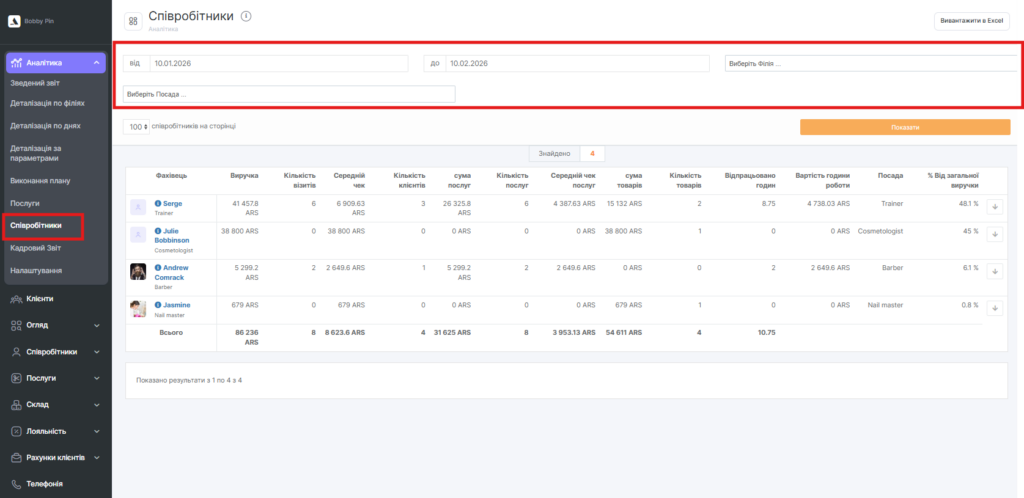Image resolution: width=1024 pixels, height=498 pixels.
Task: Expand Serge's row with the down arrow
Action: [996, 207]
